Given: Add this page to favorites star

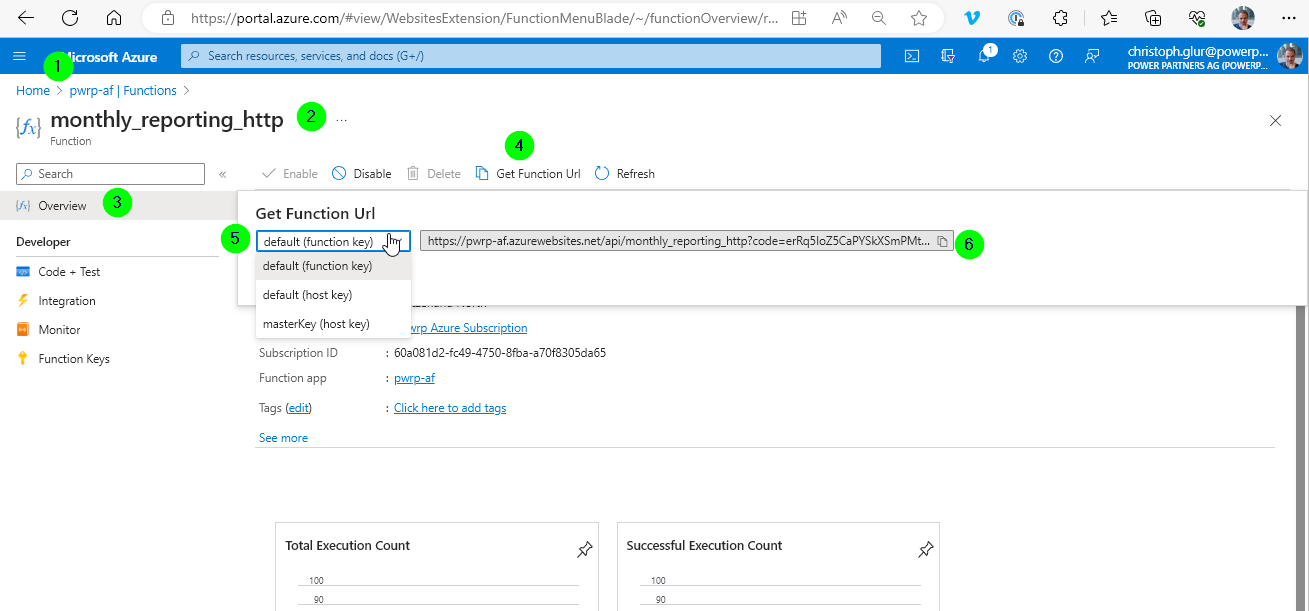Looking at the screenshot, I should click(x=919, y=18).
